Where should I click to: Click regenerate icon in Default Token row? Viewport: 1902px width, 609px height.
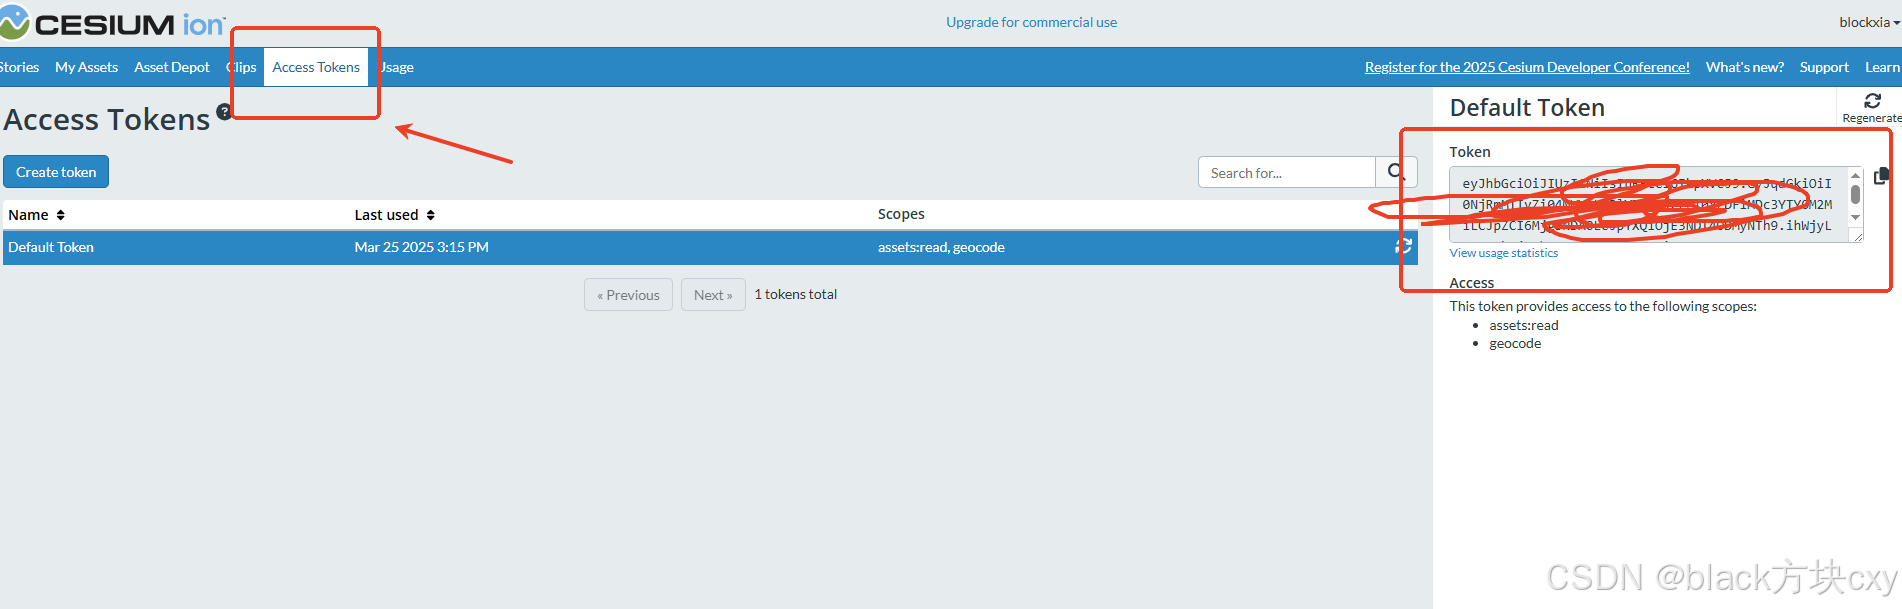[1404, 246]
